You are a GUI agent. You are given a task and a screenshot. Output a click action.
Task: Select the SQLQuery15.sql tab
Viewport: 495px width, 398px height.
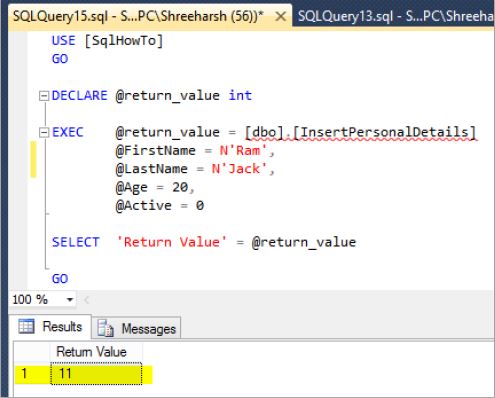[138, 16]
